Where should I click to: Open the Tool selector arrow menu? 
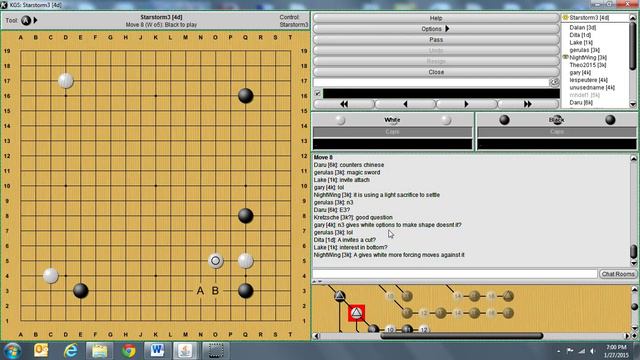coord(36,20)
